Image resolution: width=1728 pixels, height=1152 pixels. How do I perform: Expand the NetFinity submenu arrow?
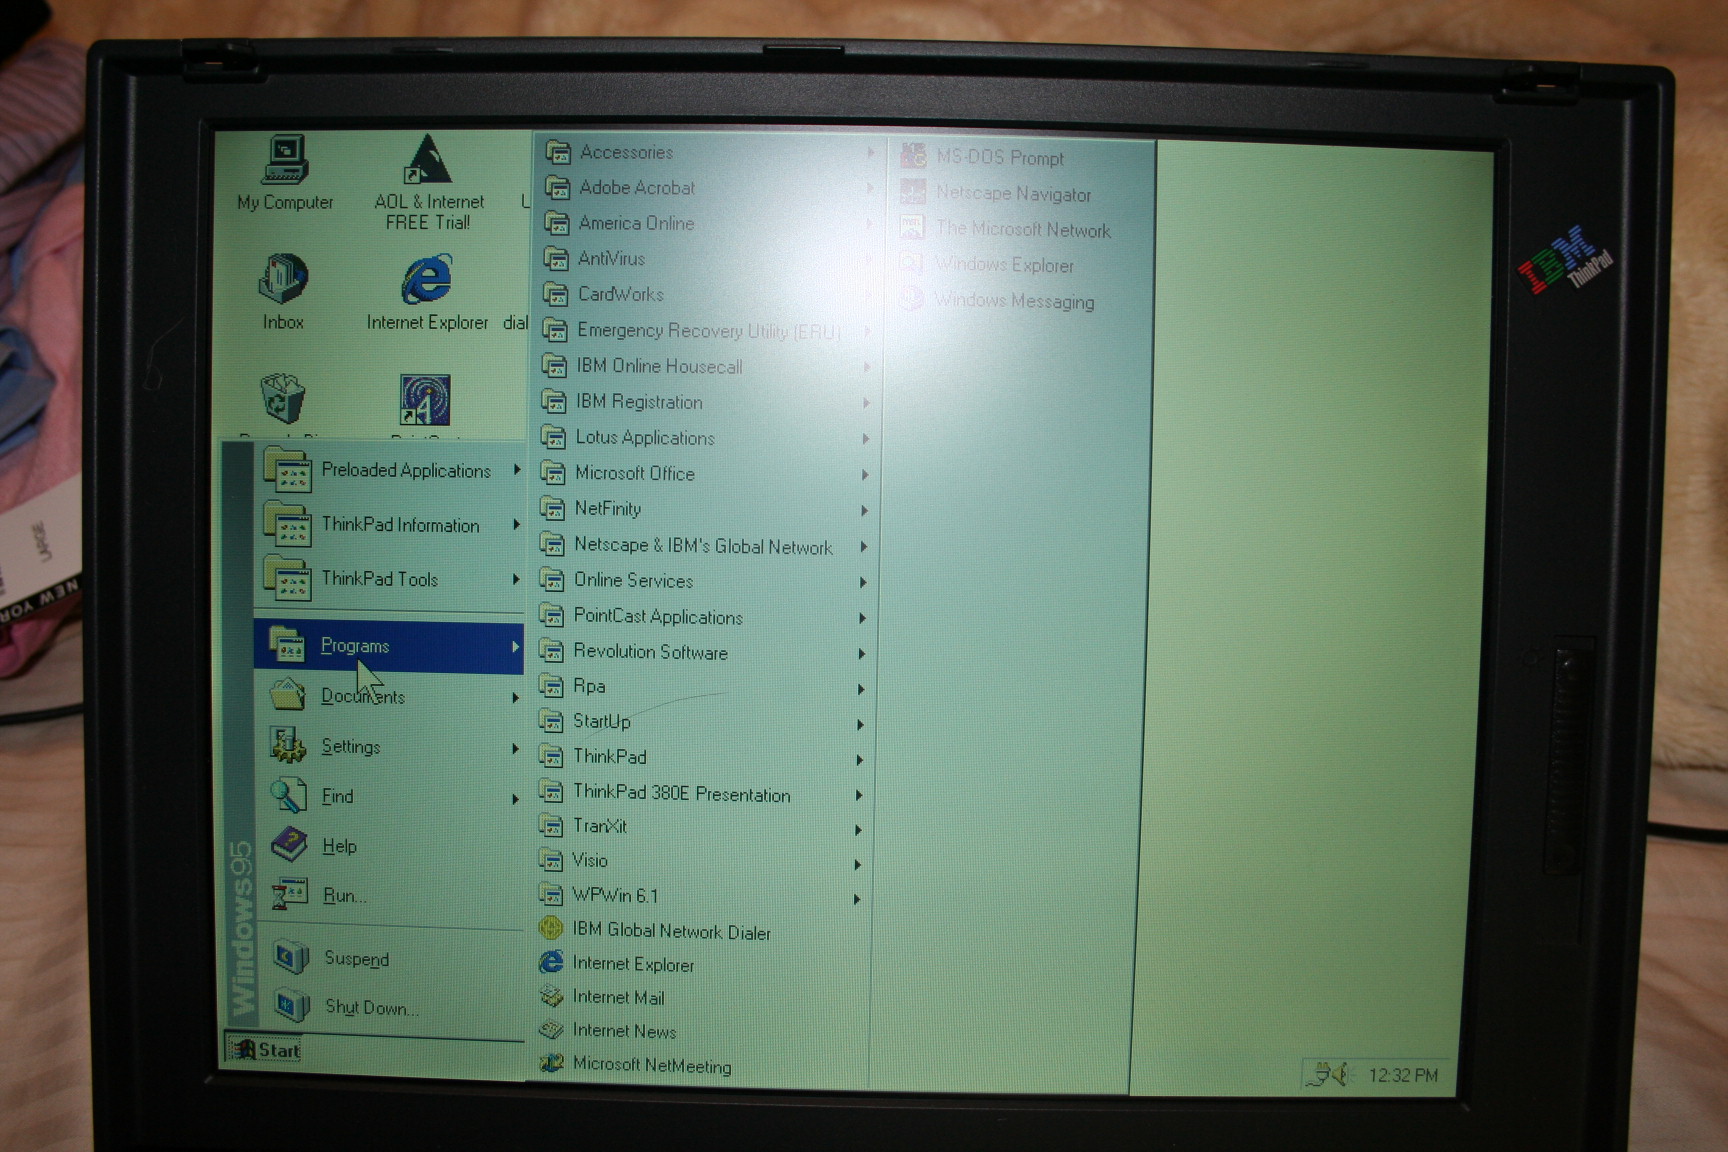[x=865, y=511]
